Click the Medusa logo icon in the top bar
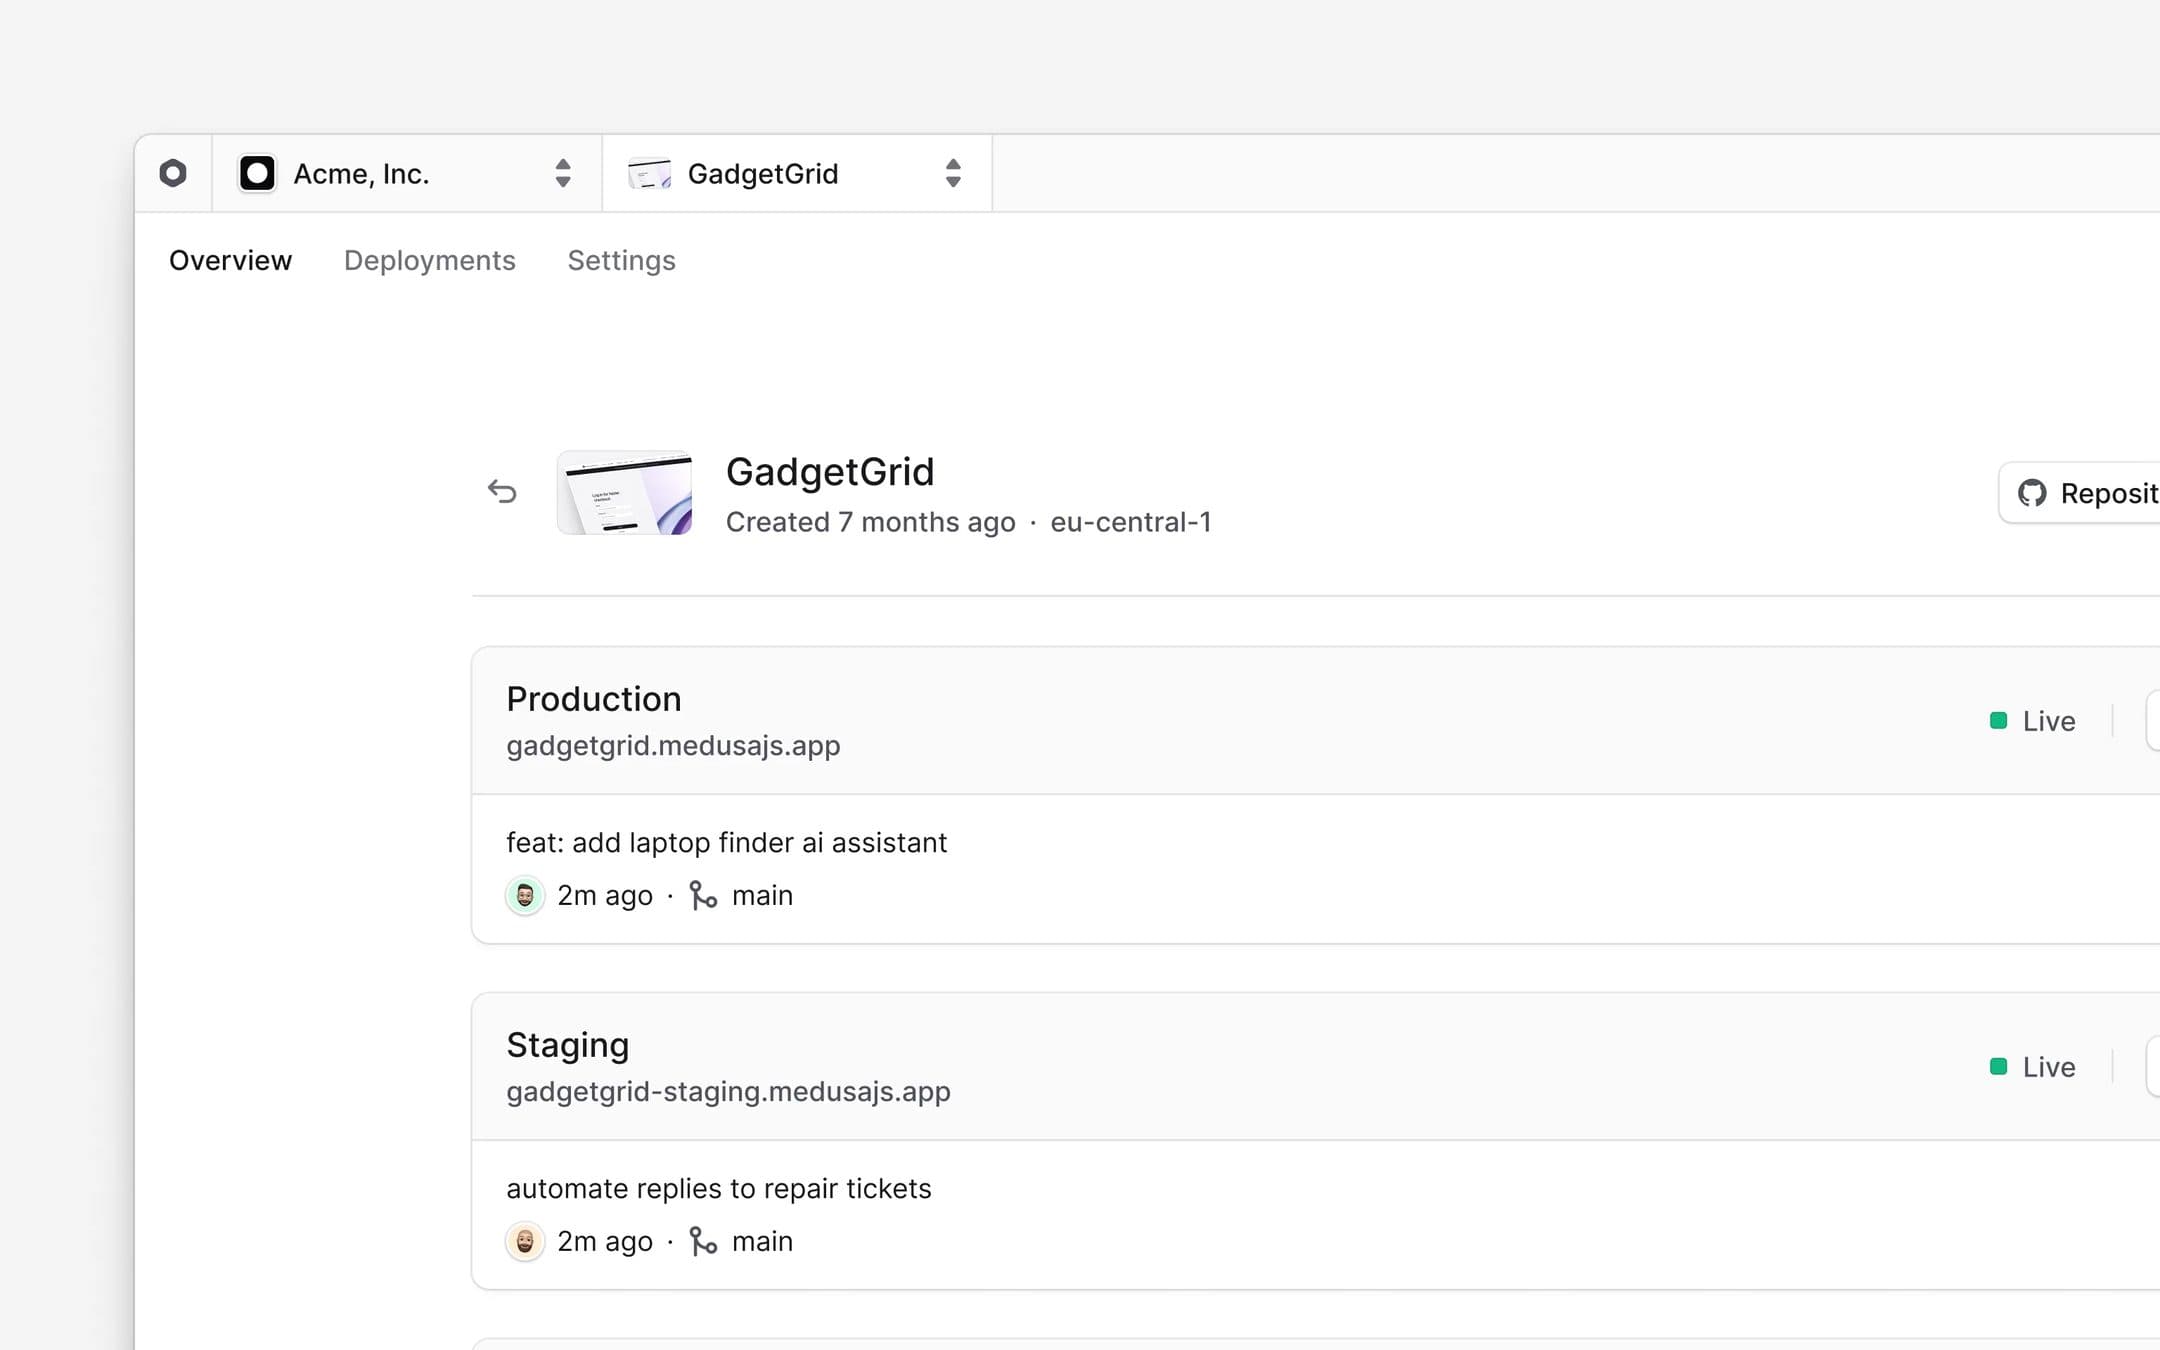 (173, 173)
